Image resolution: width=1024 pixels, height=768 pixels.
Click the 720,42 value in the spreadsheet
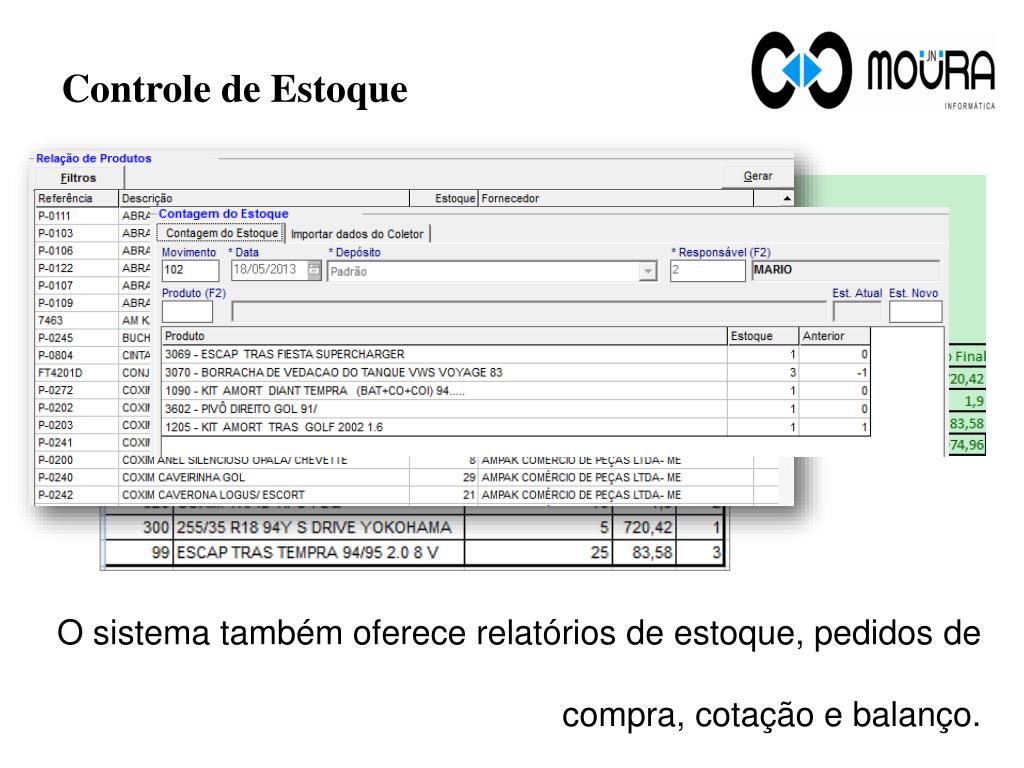(647, 527)
